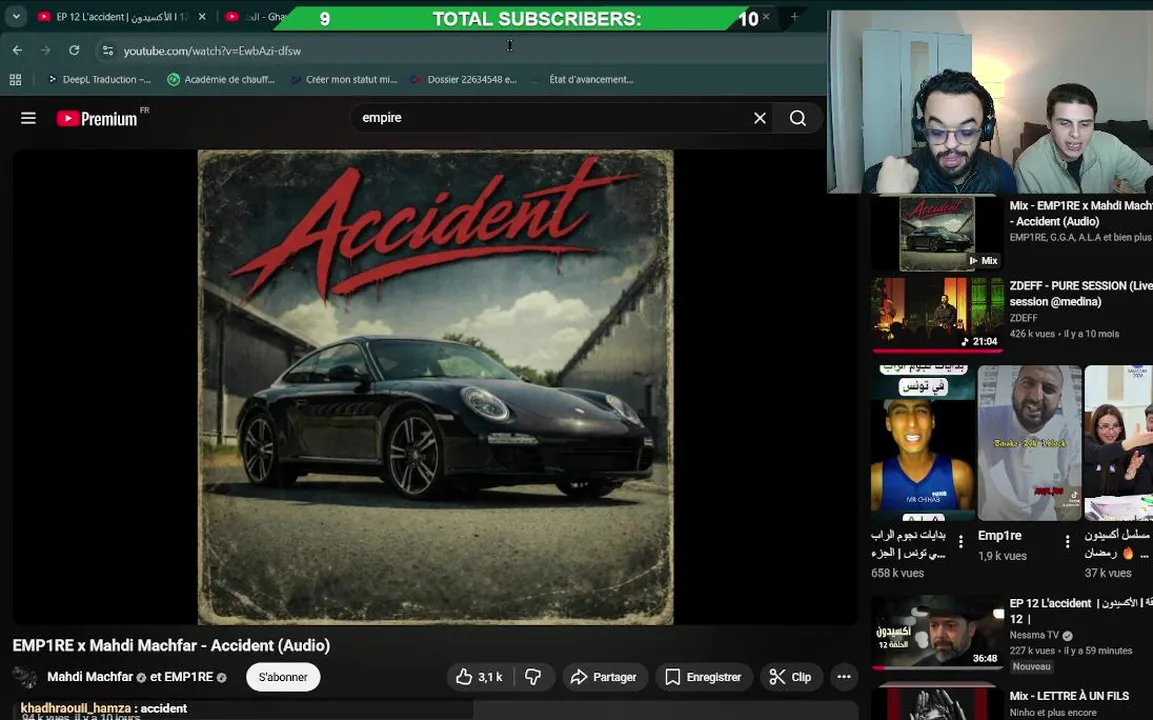Like the video with thumbs up 3,1 k
The height and width of the screenshot is (720, 1153).
(479, 677)
